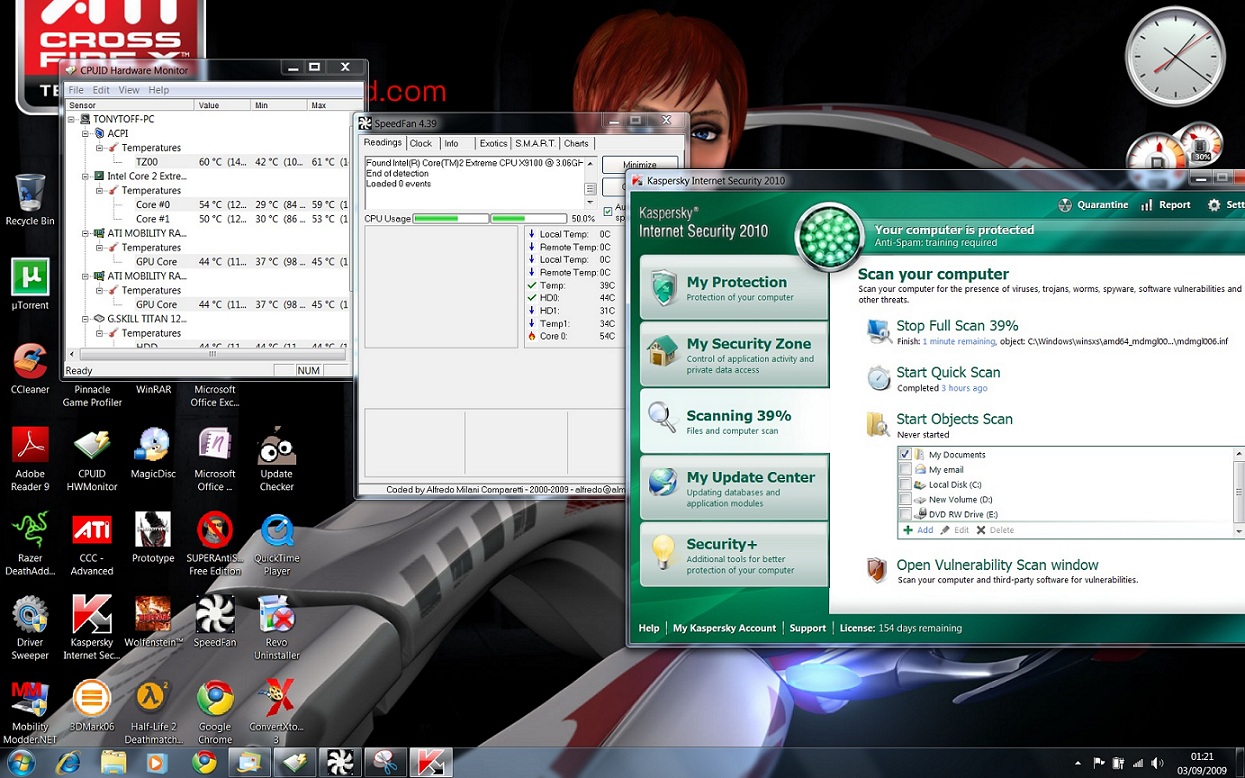1245x778 pixels.
Task: Select Half-Life 2 Deathmatch desktop icon
Action: (x=153, y=712)
